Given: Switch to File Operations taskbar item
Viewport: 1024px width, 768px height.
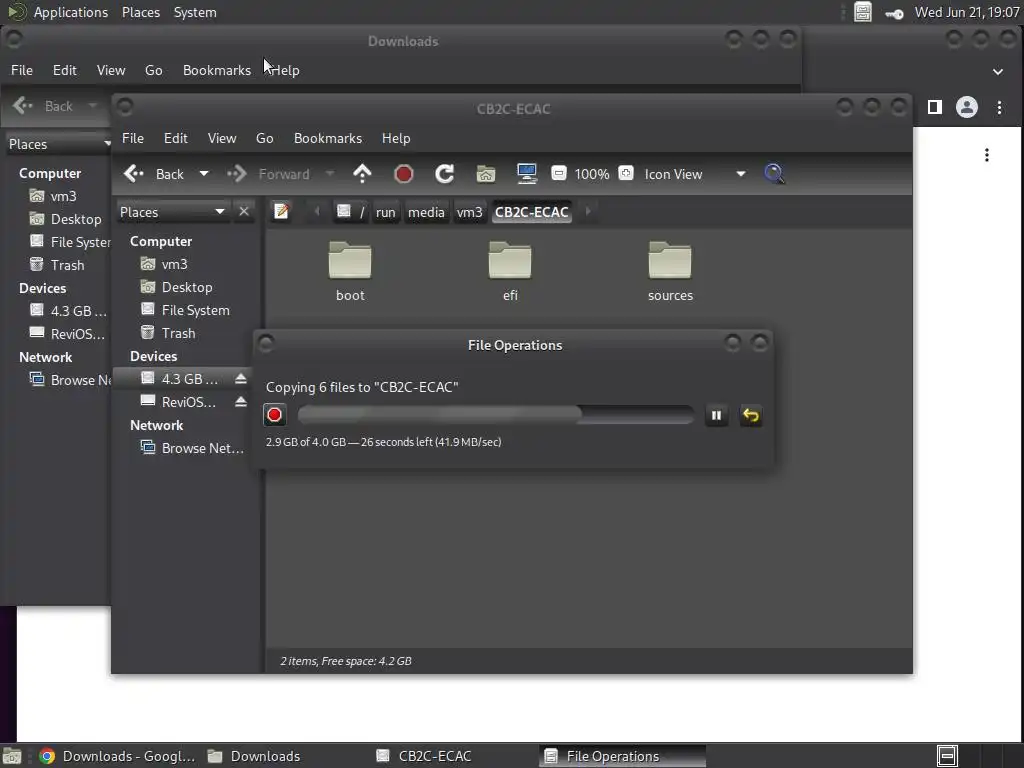Looking at the screenshot, I should tap(622, 756).
